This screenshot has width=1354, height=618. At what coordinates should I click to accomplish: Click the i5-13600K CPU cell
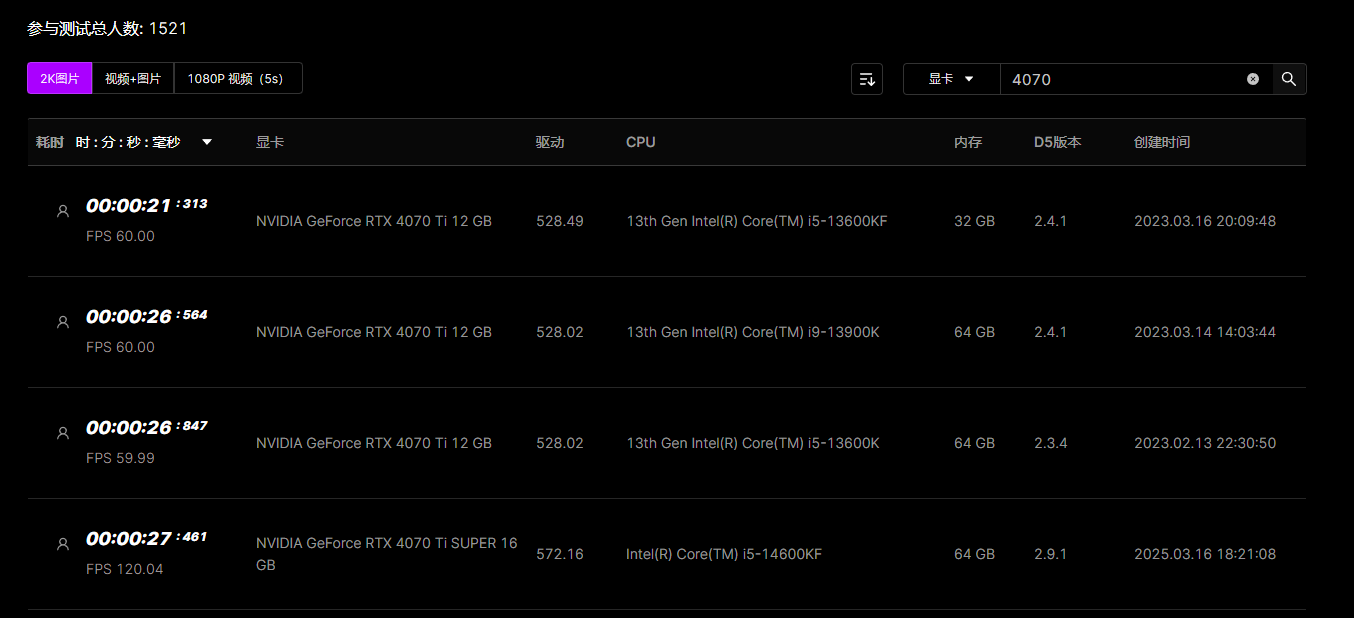pos(753,443)
